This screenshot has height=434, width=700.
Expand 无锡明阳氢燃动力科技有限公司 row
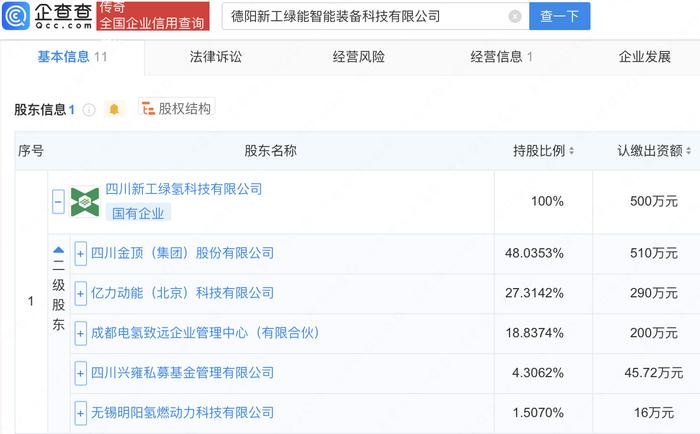point(80,413)
